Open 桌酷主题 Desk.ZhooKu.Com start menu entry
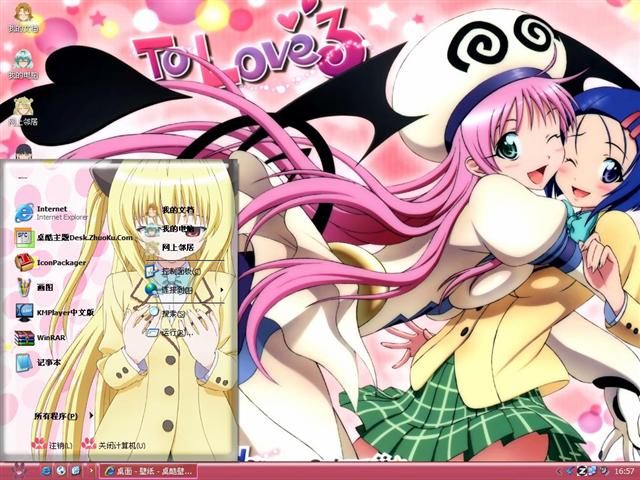Viewport: 640px width, 480px height. tap(73, 237)
